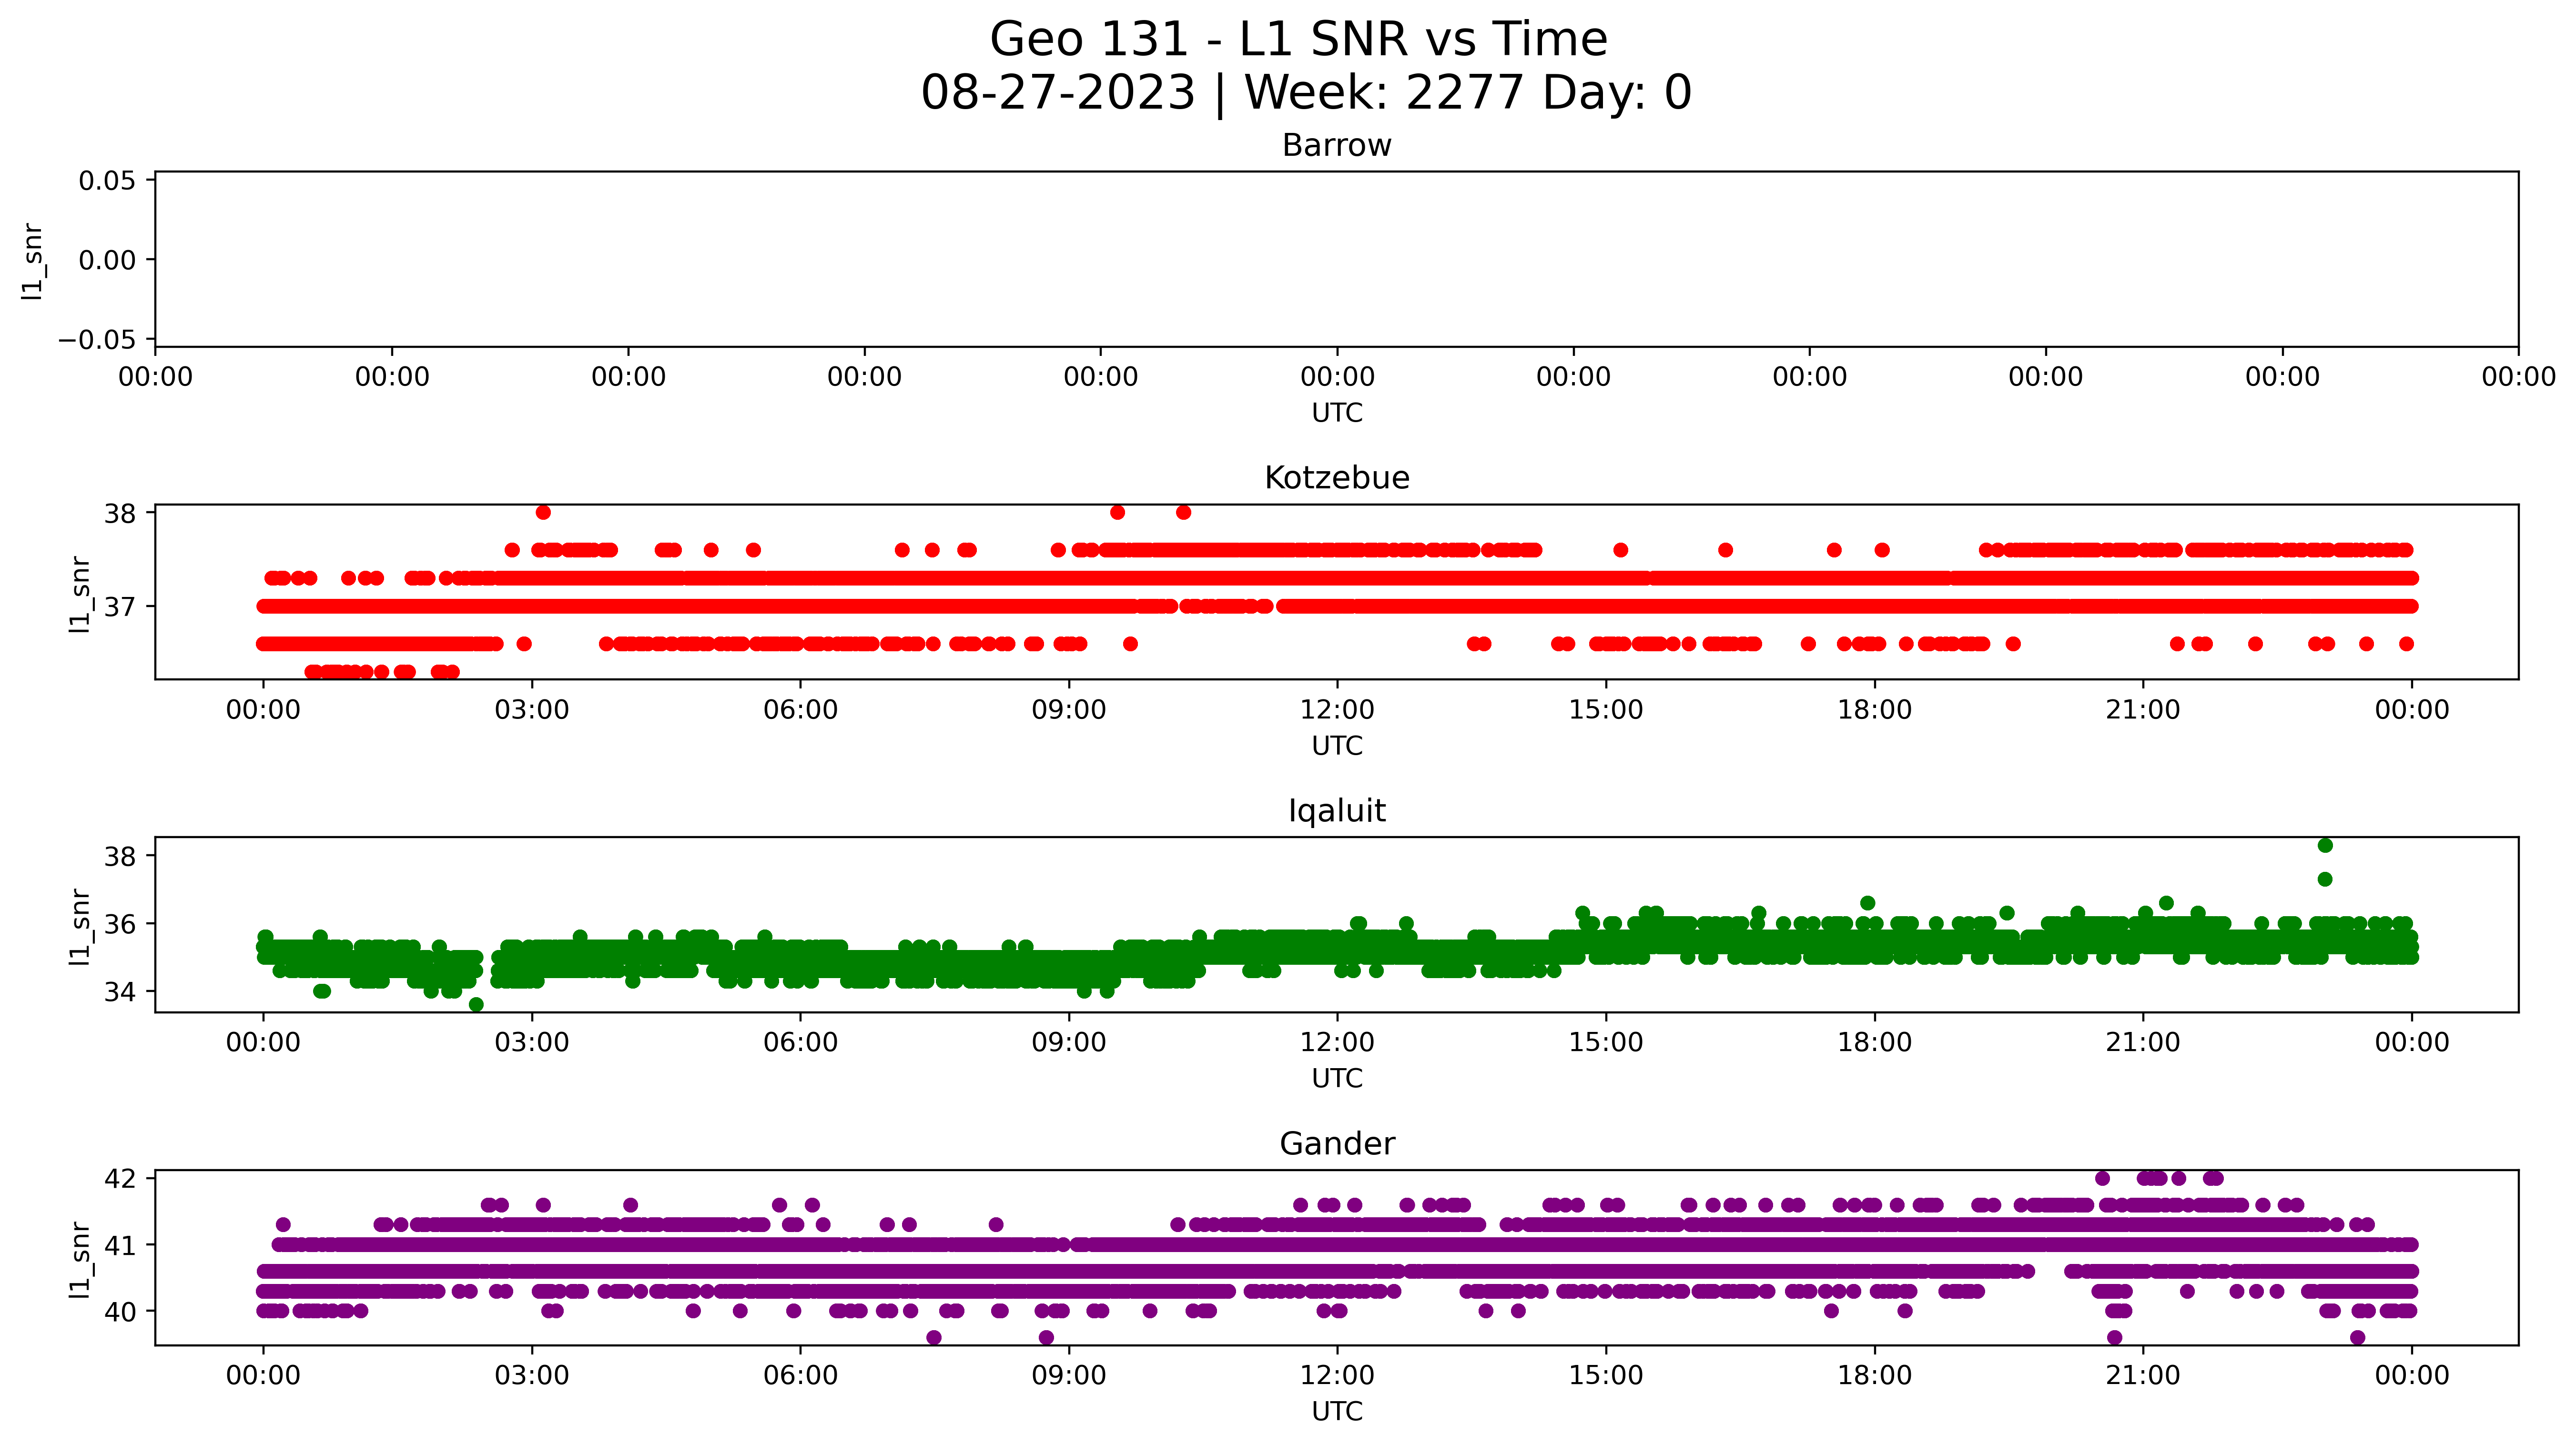Image resolution: width=2576 pixels, height=1445 pixels.
Task: Click the "l1_snr" y-axis label of Barrow plot
Action: [33, 261]
